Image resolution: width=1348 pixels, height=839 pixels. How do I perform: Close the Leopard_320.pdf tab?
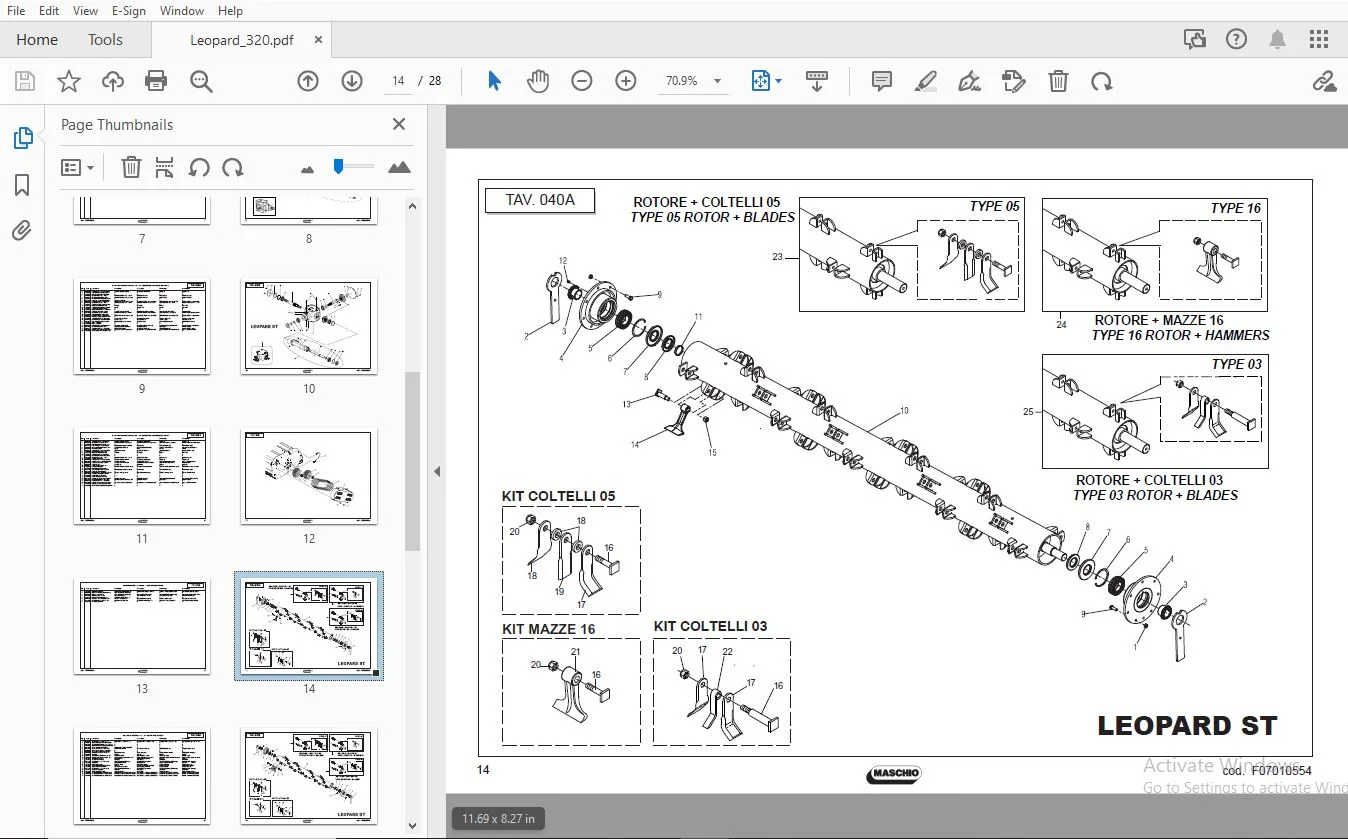pyautogui.click(x=318, y=40)
